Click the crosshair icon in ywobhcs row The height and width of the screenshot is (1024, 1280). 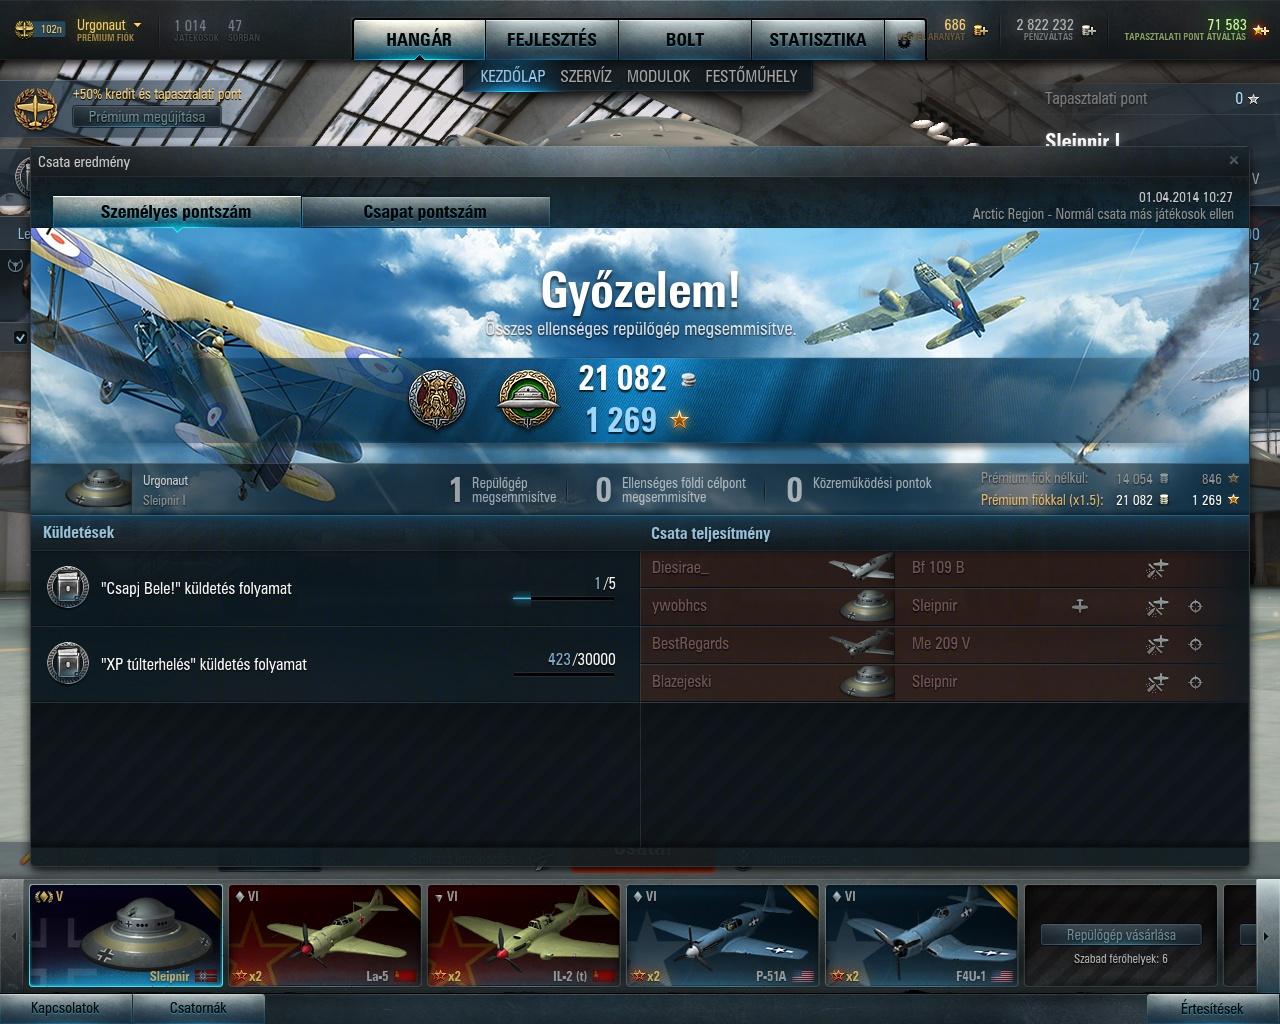[1195, 607]
